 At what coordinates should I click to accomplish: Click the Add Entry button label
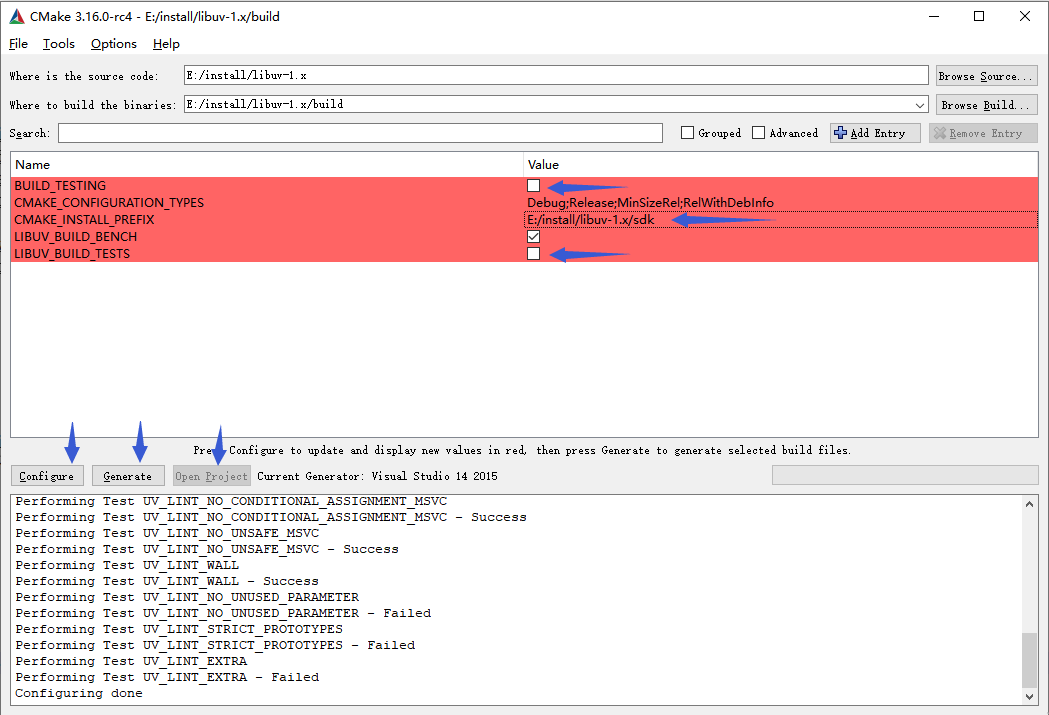point(878,133)
